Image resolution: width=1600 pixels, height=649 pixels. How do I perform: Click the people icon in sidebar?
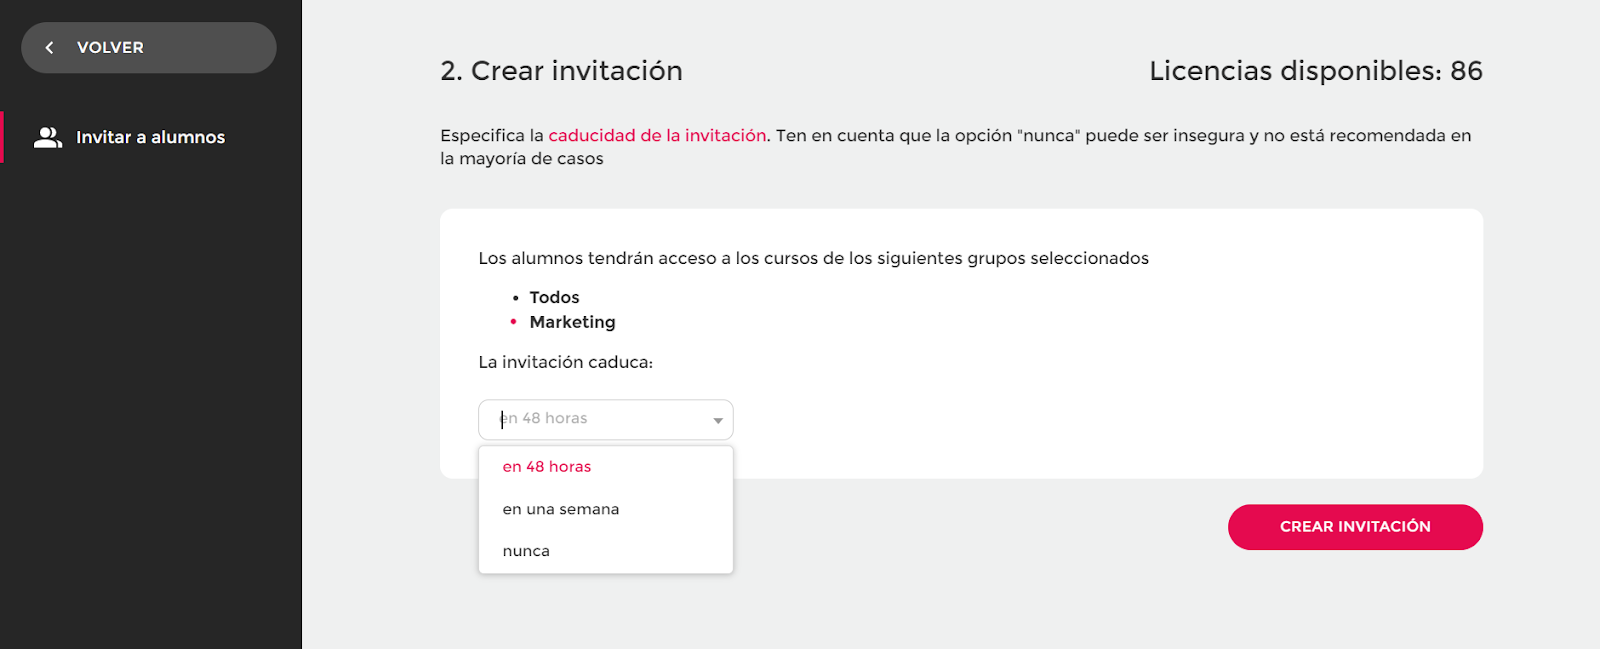coord(47,138)
